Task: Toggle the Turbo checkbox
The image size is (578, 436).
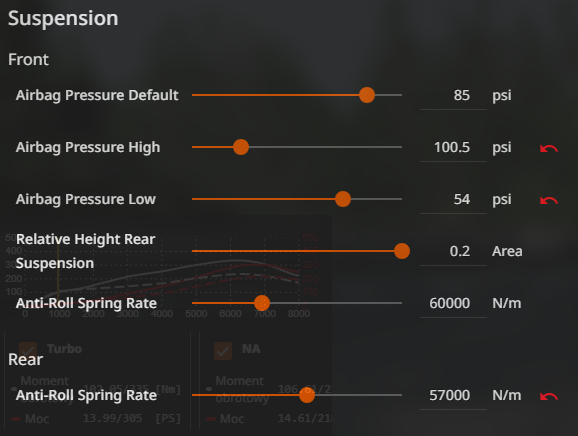Action: (28, 350)
